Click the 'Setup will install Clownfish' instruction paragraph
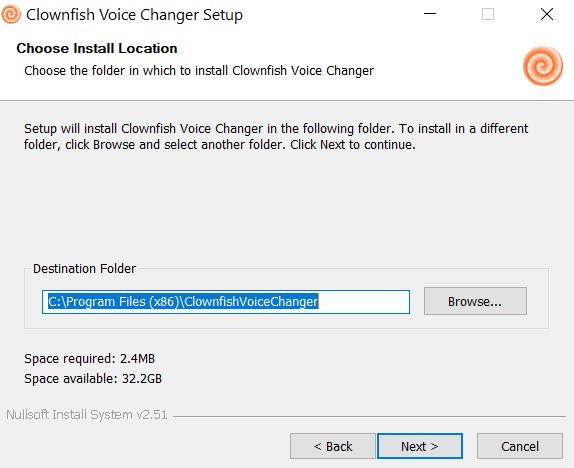The height and width of the screenshot is (468, 574). click(276, 137)
